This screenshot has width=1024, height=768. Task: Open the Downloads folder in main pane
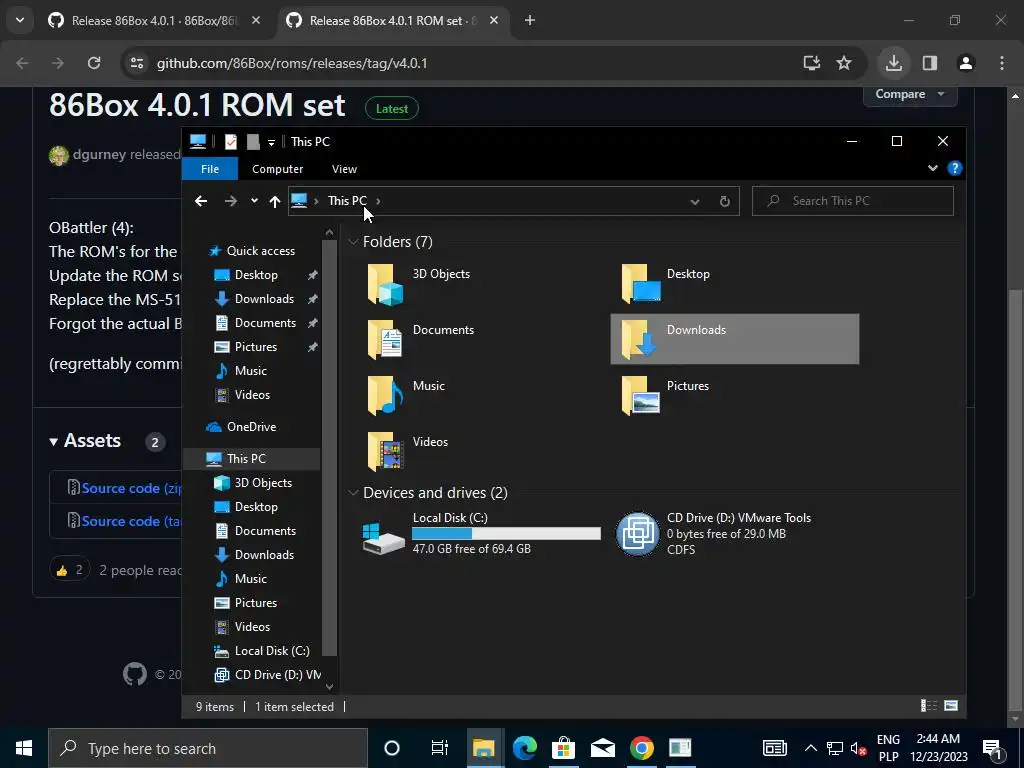pos(735,339)
